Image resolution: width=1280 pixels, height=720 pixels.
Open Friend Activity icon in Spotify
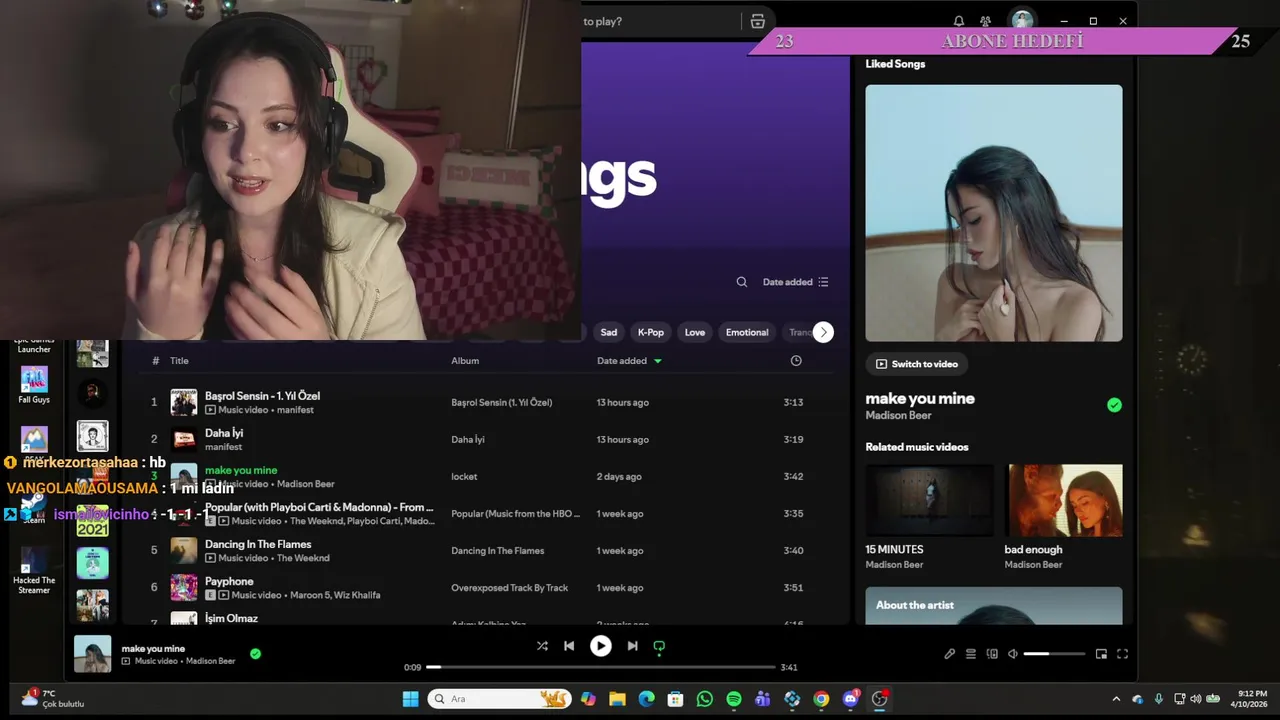986,21
